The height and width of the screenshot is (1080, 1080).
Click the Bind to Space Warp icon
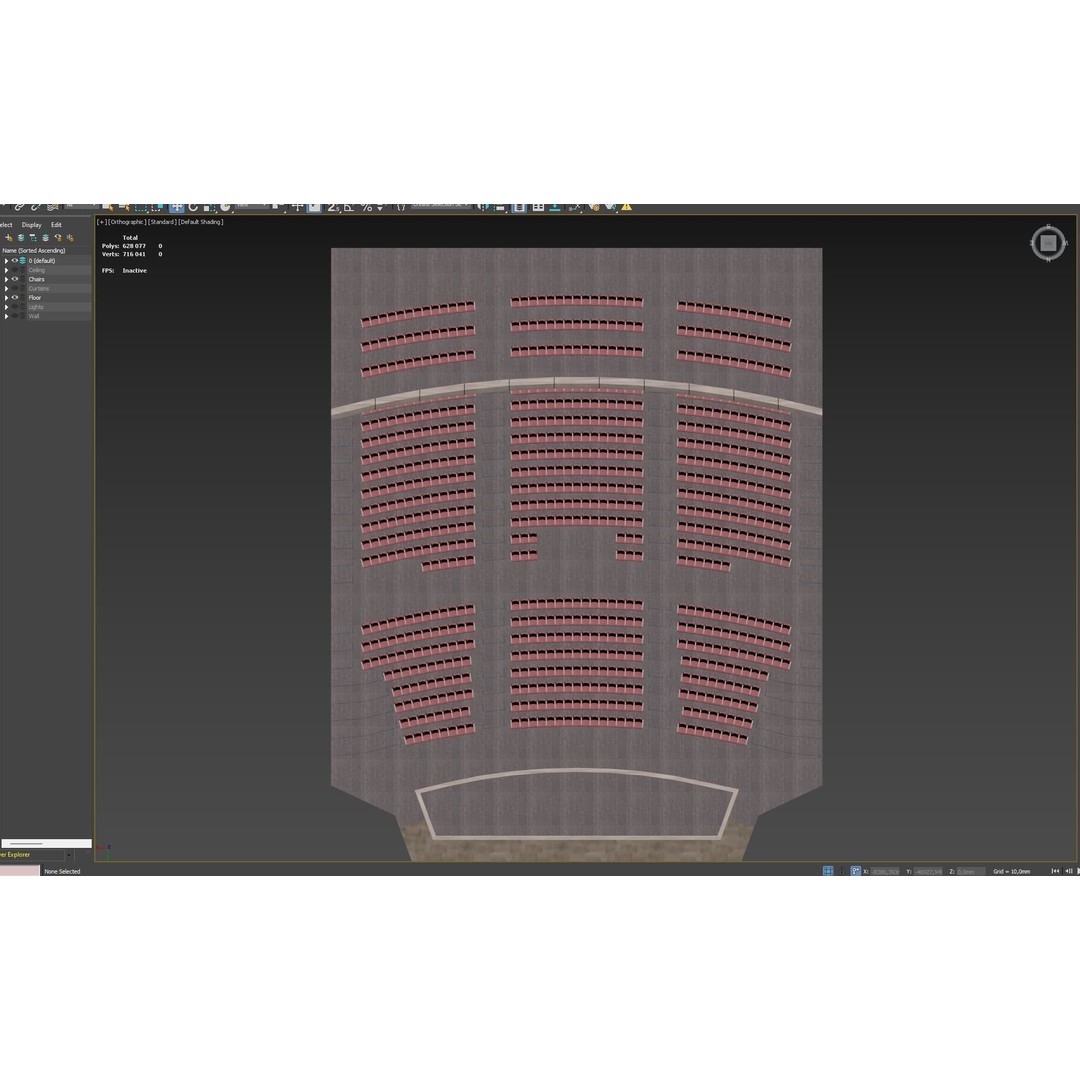point(52,207)
